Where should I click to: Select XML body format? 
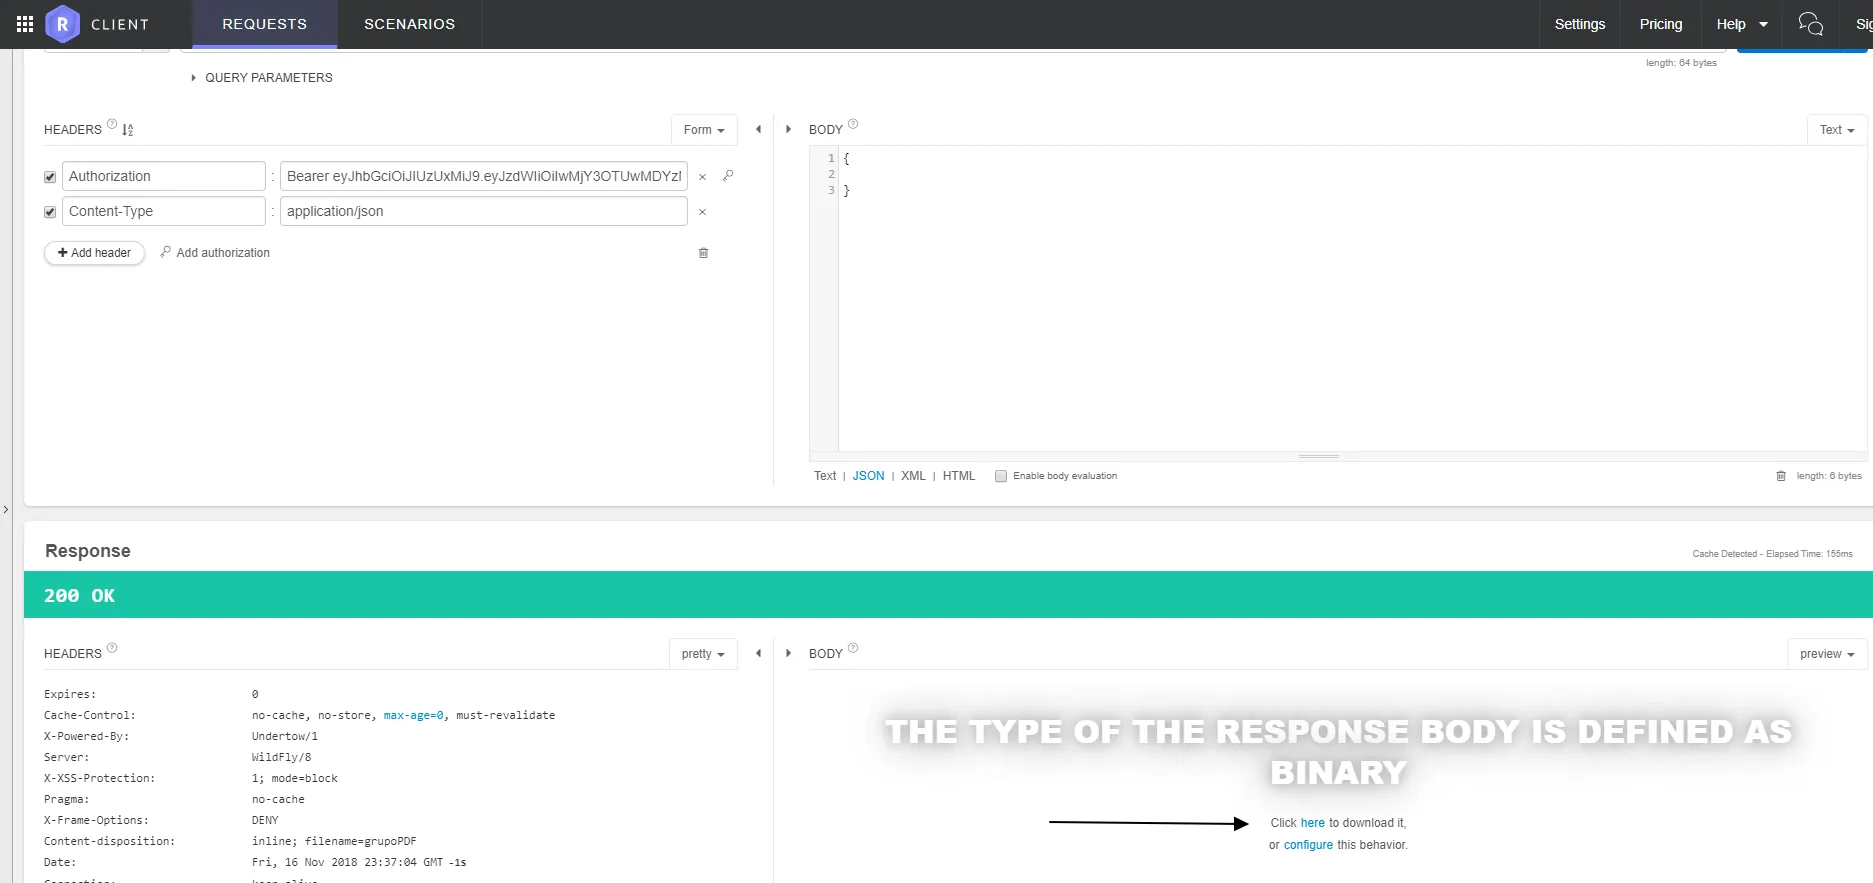[x=913, y=476]
